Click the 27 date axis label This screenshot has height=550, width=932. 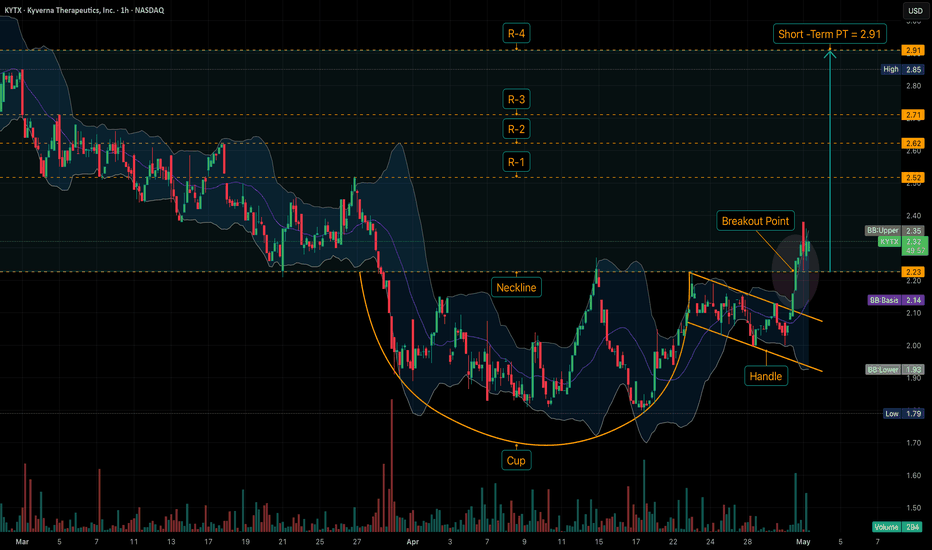[357, 542]
